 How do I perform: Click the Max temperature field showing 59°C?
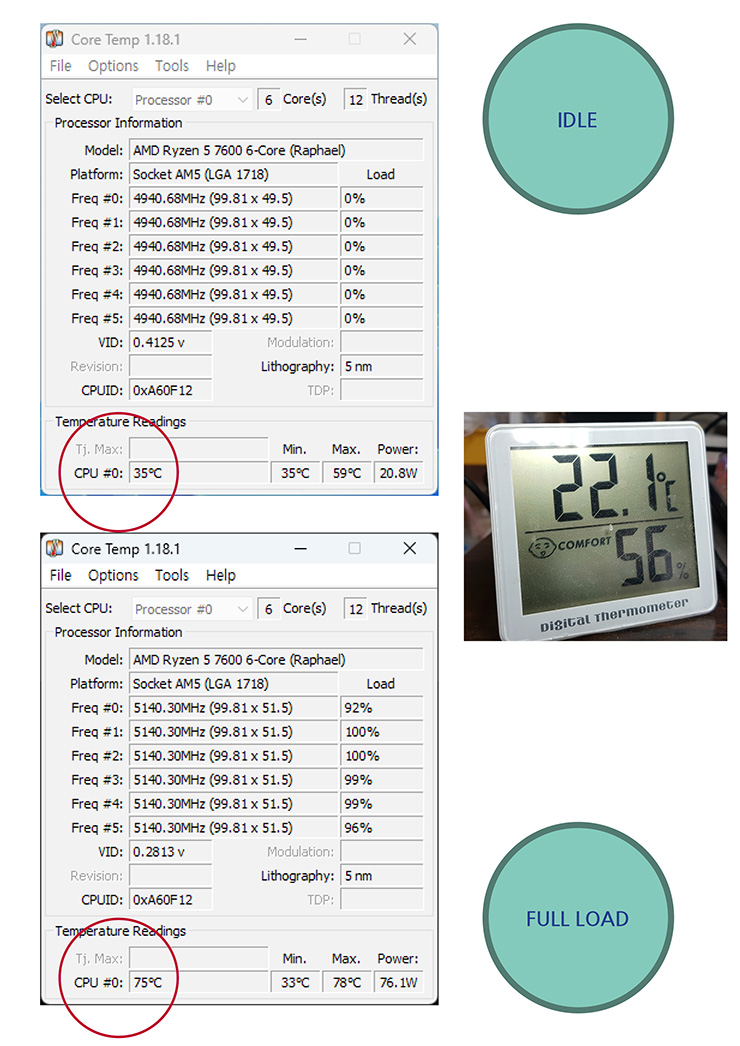coord(346,473)
